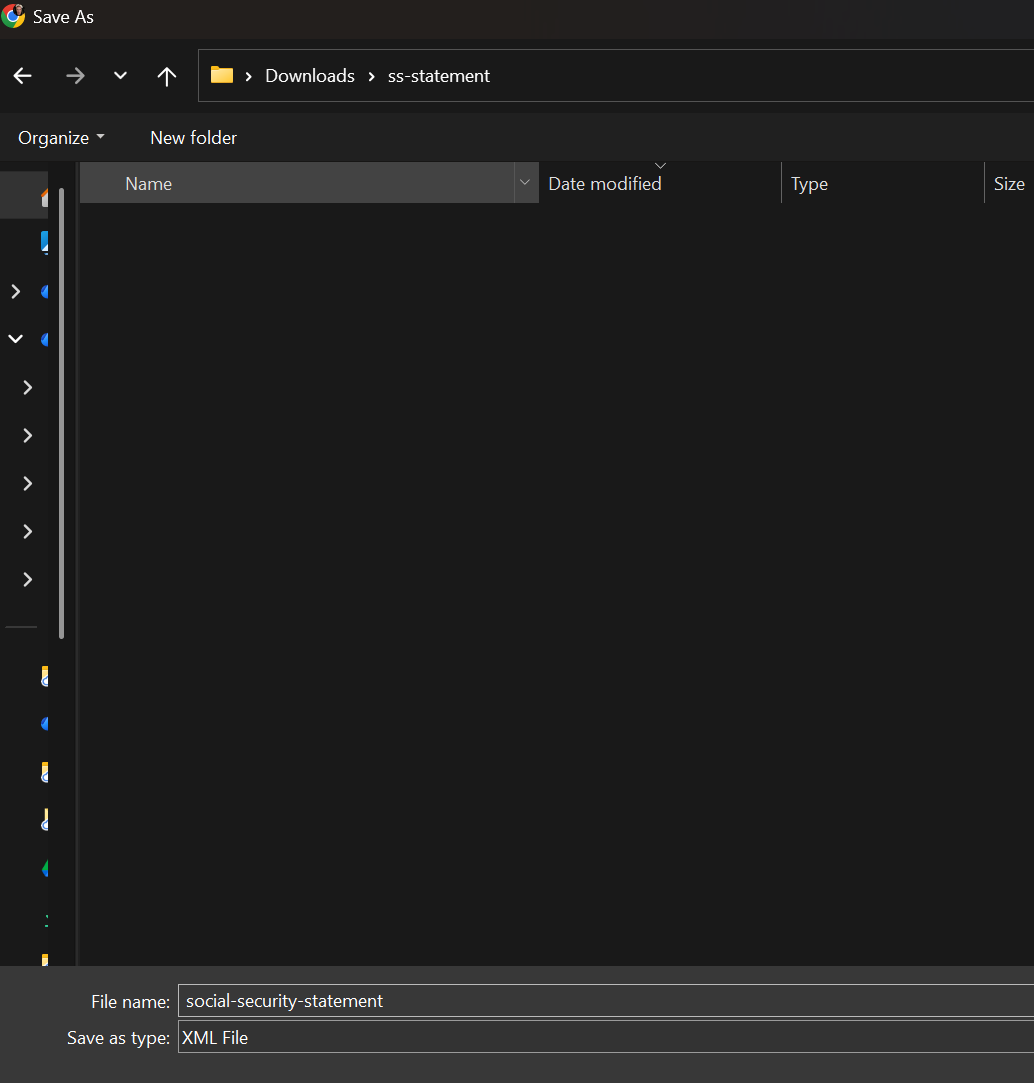Open the recent locations dropdown arrow
This screenshot has height=1083, width=1034.
pos(120,75)
